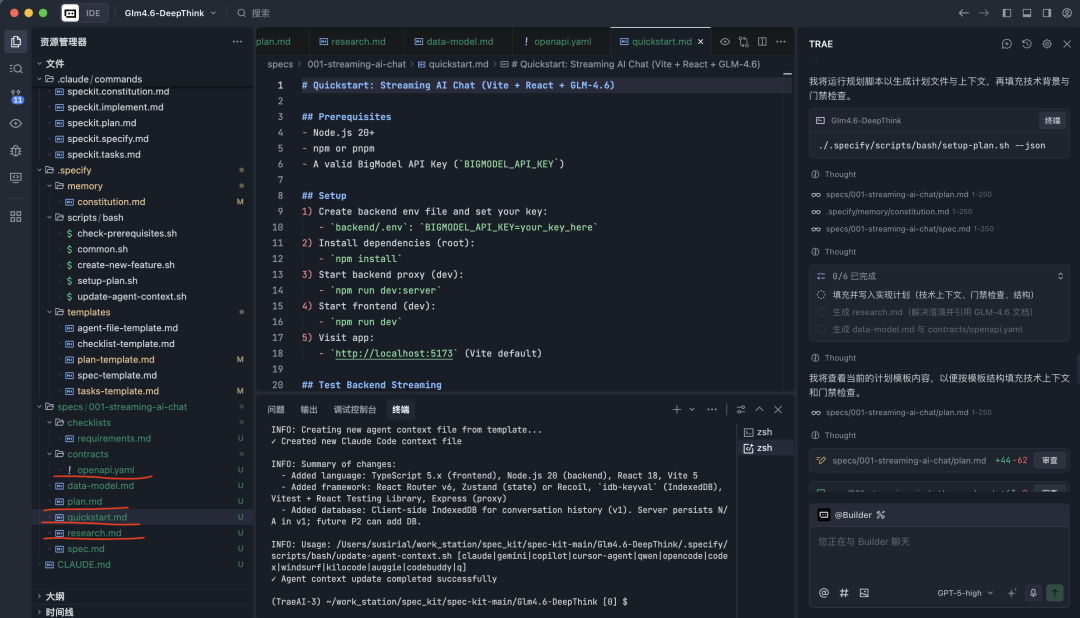Viewport: 1080px width, 618px height.
Task: Click the 终端 button on command card
Action: point(1052,120)
